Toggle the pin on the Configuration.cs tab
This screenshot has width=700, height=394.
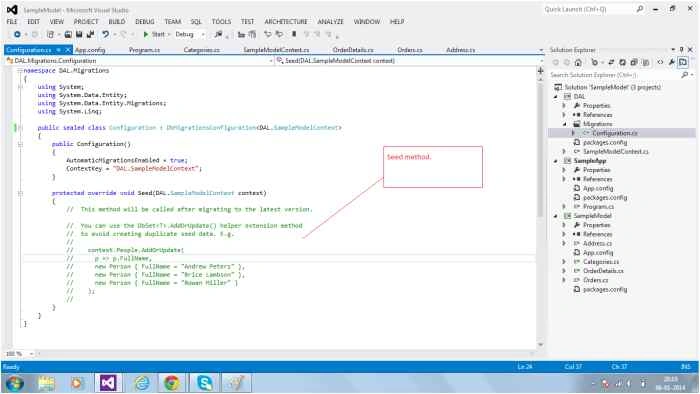[x=58, y=50]
